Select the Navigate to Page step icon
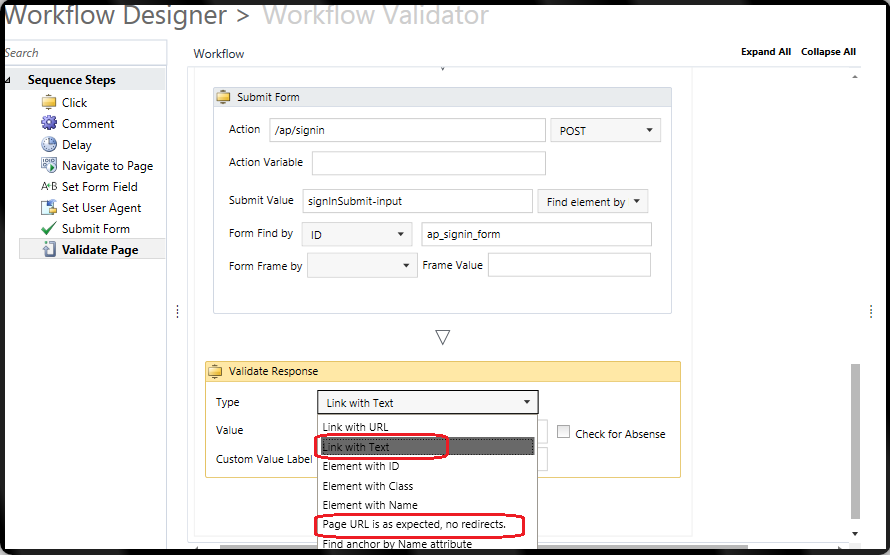Viewport: 890px width, 555px height. [49, 165]
